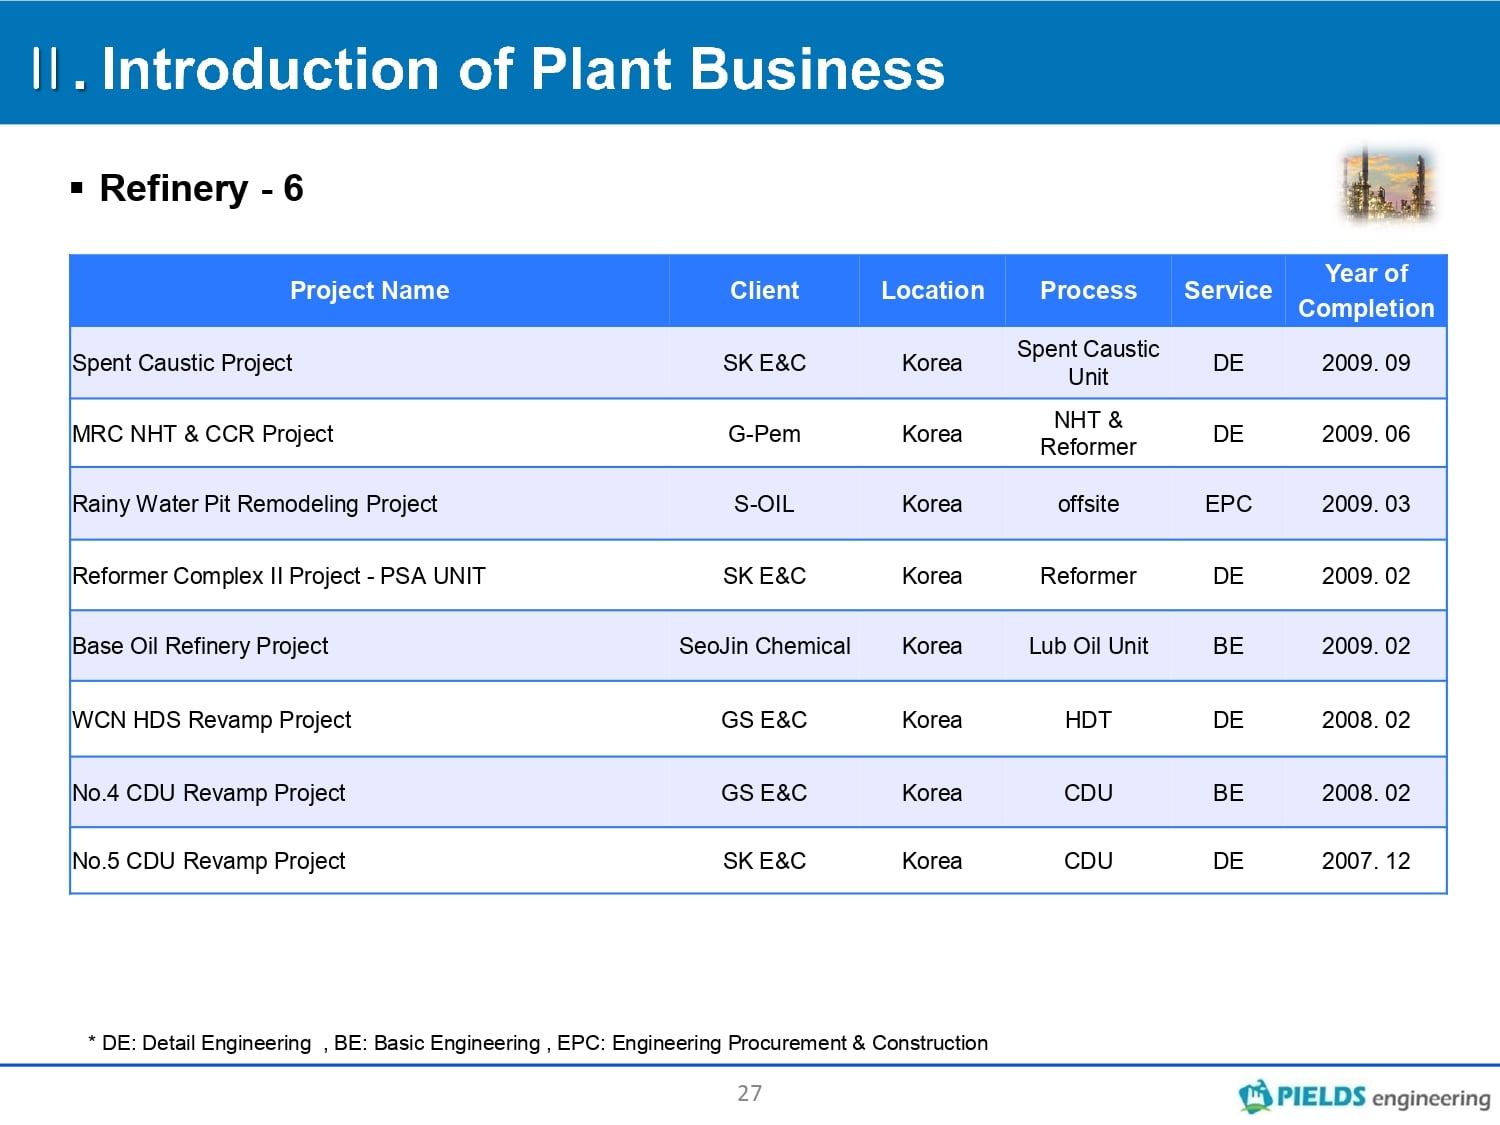The image size is (1500, 1125).
Task: Click 'EPC' service cell
Action: (x=1228, y=504)
